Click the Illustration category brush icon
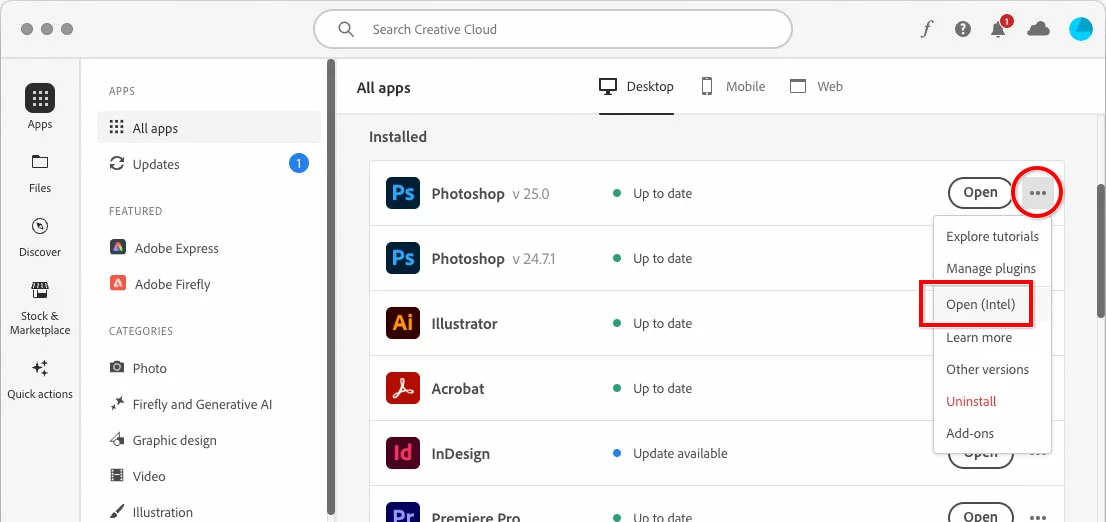Image resolution: width=1106 pixels, height=522 pixels. point(117,511)
